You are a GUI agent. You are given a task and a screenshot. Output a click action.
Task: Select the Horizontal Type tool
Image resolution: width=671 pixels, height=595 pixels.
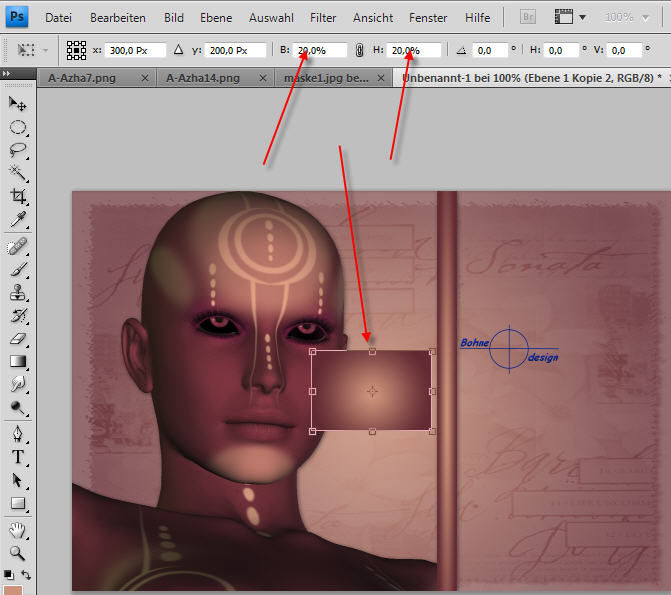click(x=17, y=457)
